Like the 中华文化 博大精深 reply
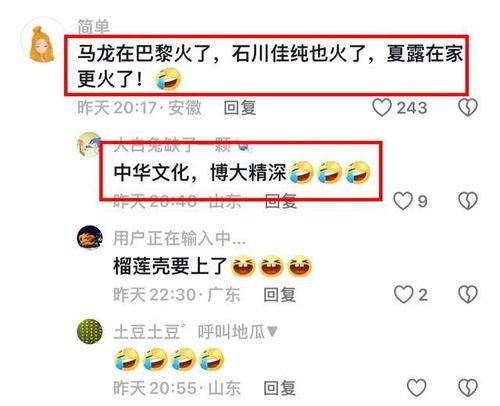Image resolution: width=500 pixels, height=406 pixels. (x=403, y=201)
